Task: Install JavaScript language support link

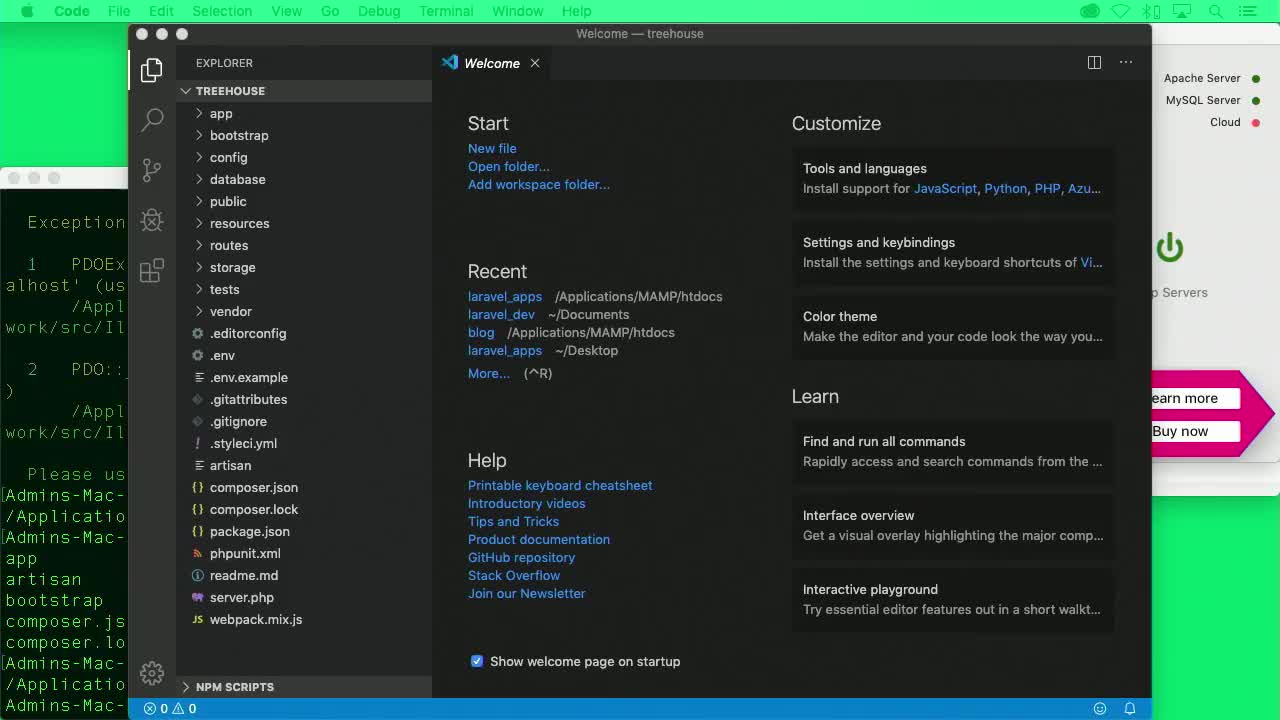Action: 945,188
